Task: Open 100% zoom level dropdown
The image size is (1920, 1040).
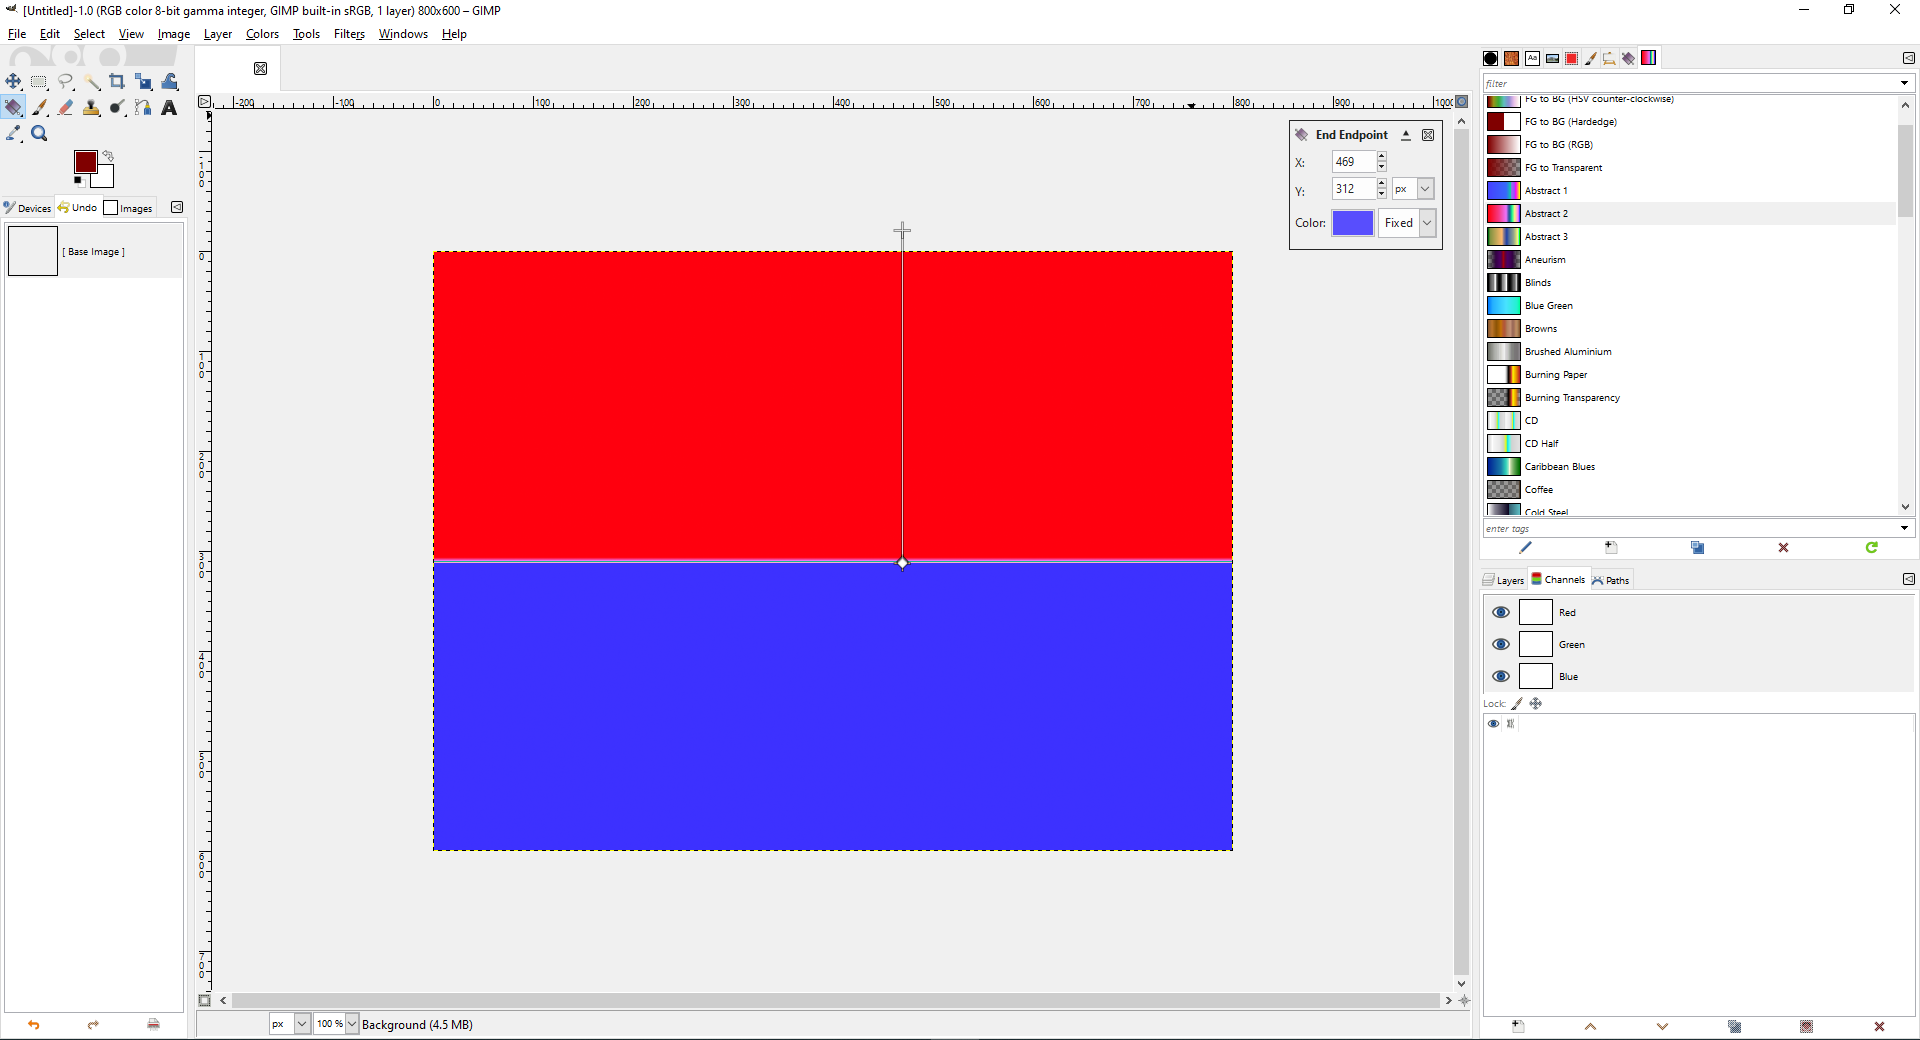Action: point(352,1024)
